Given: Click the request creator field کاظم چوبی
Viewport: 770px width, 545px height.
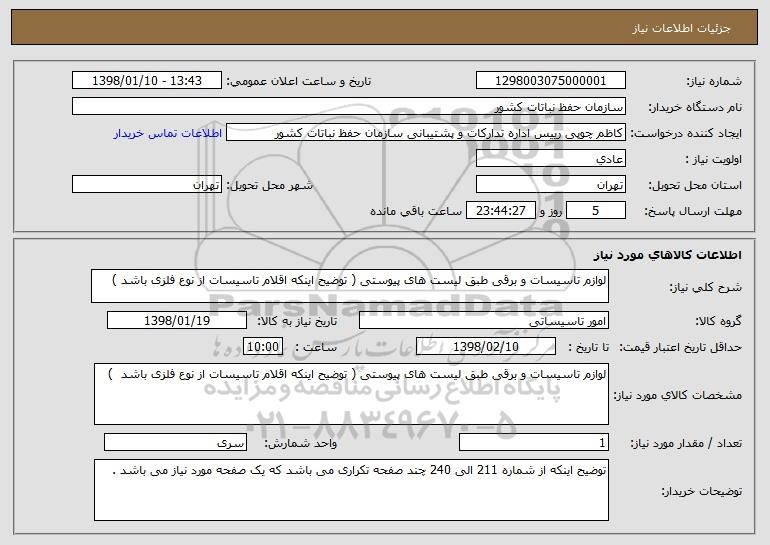Looking at the screenshot, I should (426, 133).
